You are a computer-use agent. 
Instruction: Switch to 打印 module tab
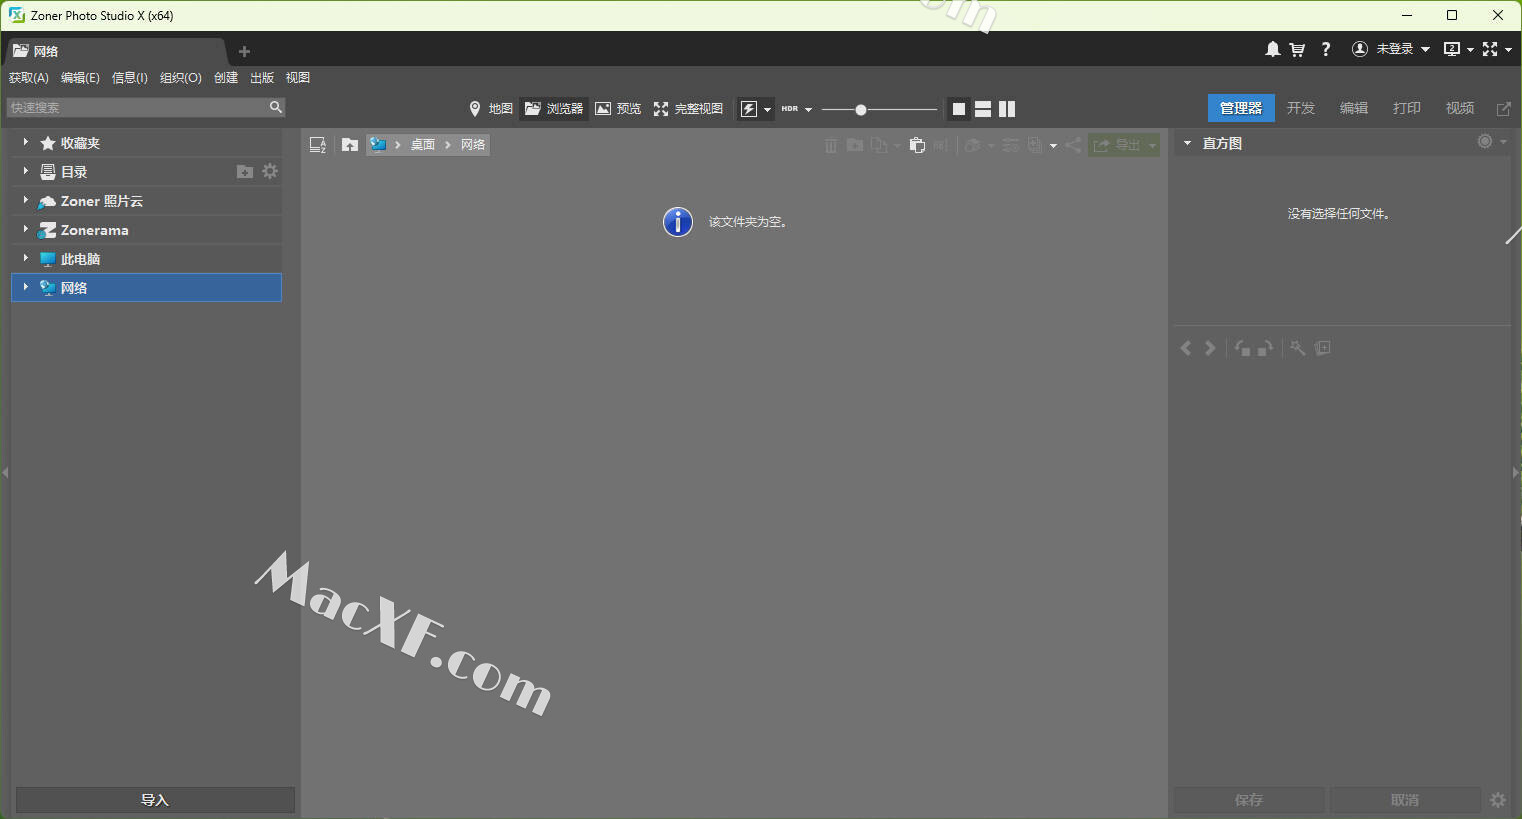(1407, 108)
